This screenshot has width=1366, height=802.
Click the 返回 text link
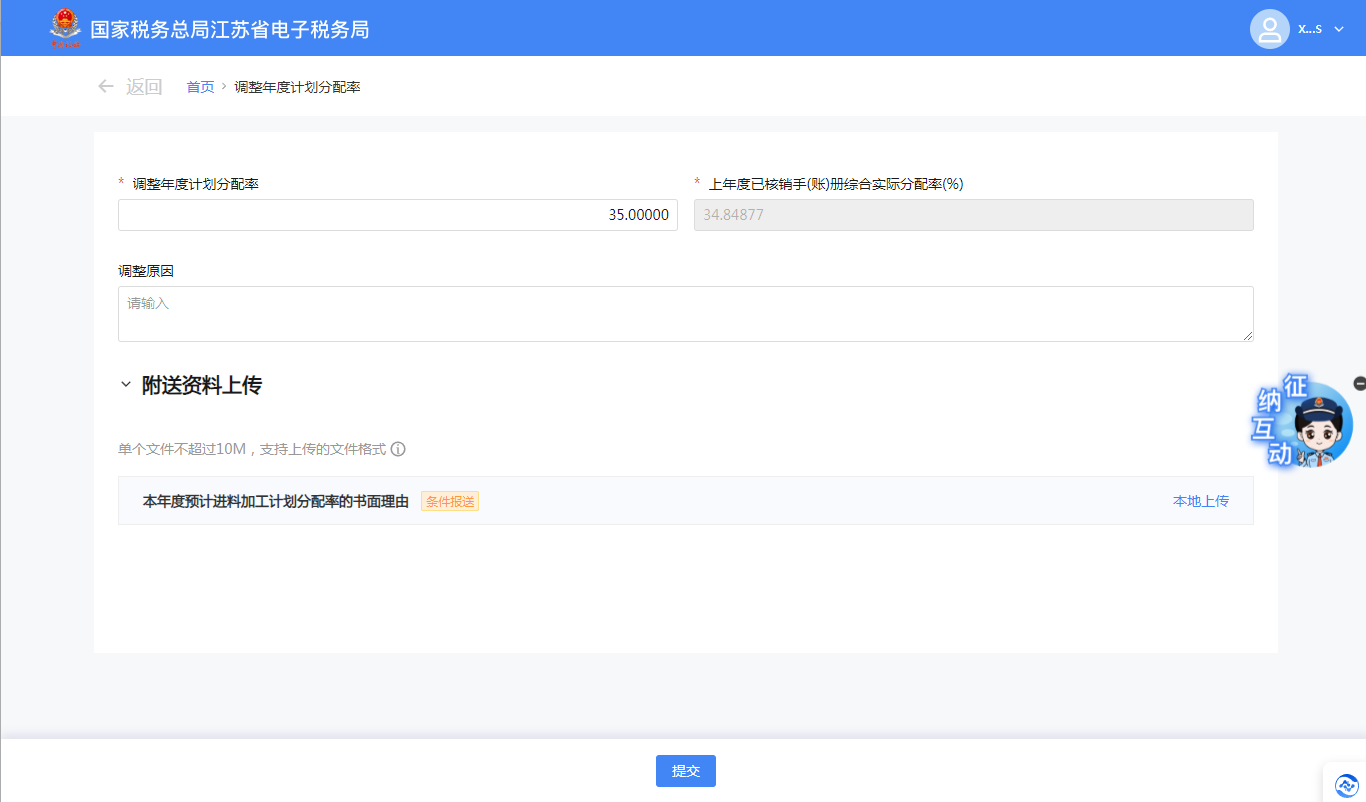click(144, 87)
